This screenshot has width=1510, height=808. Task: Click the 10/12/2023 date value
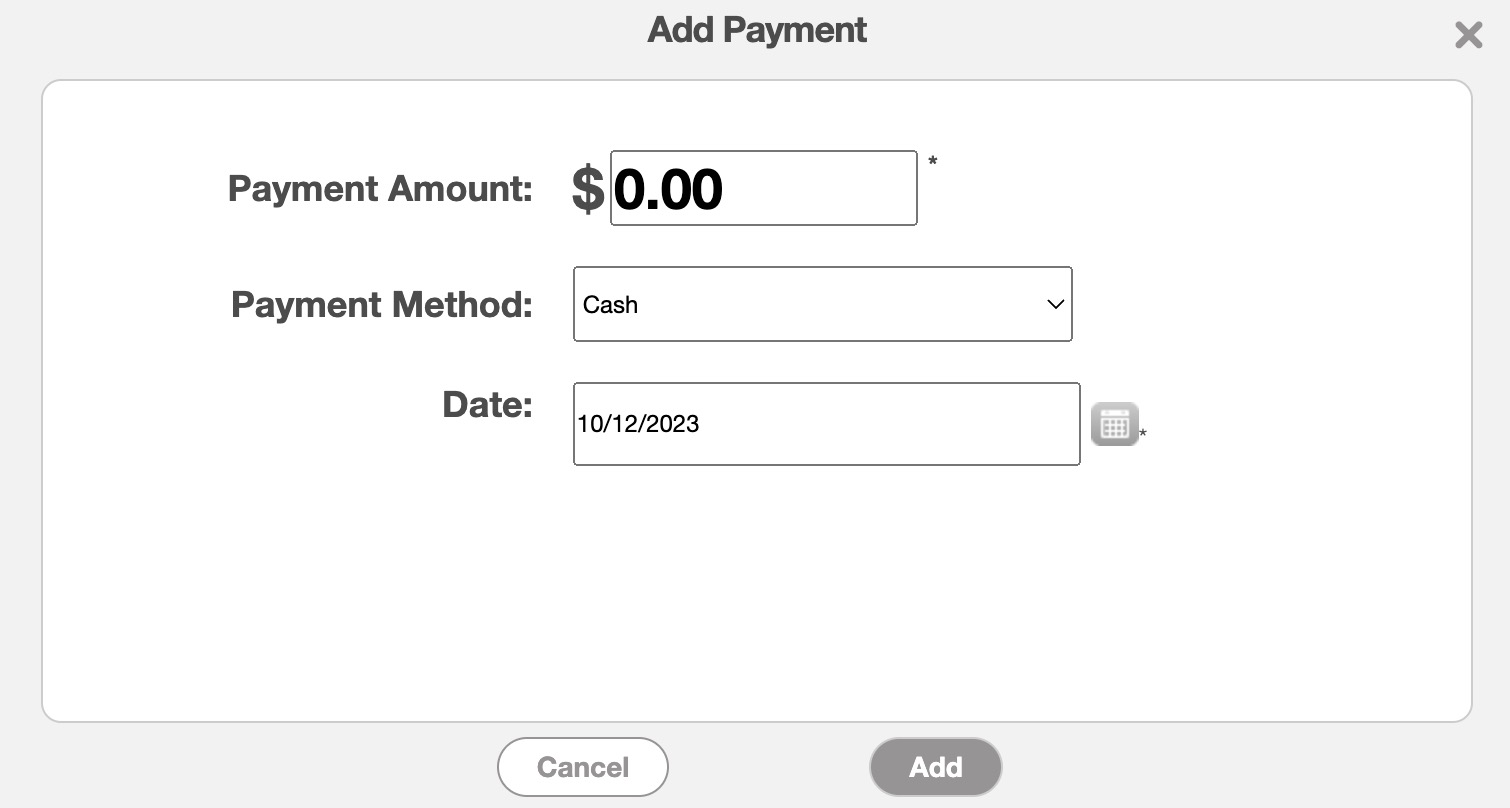[638, 424]
